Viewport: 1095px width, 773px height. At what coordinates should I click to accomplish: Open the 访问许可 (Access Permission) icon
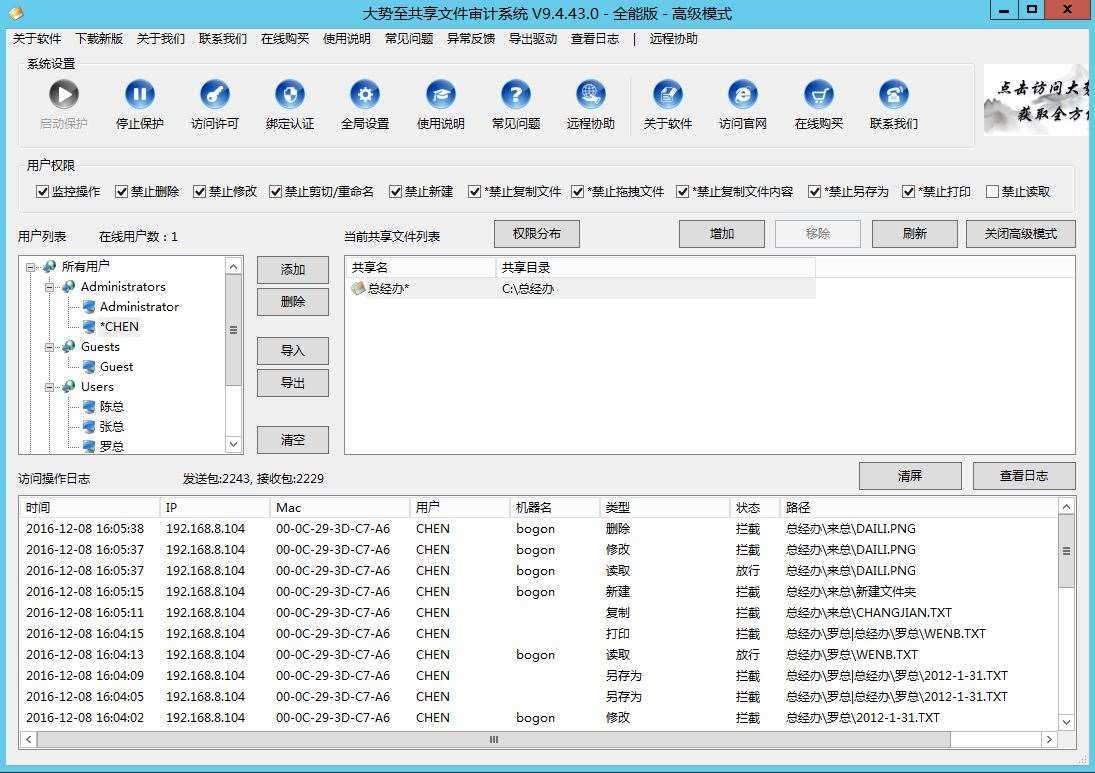click(213, 97)
